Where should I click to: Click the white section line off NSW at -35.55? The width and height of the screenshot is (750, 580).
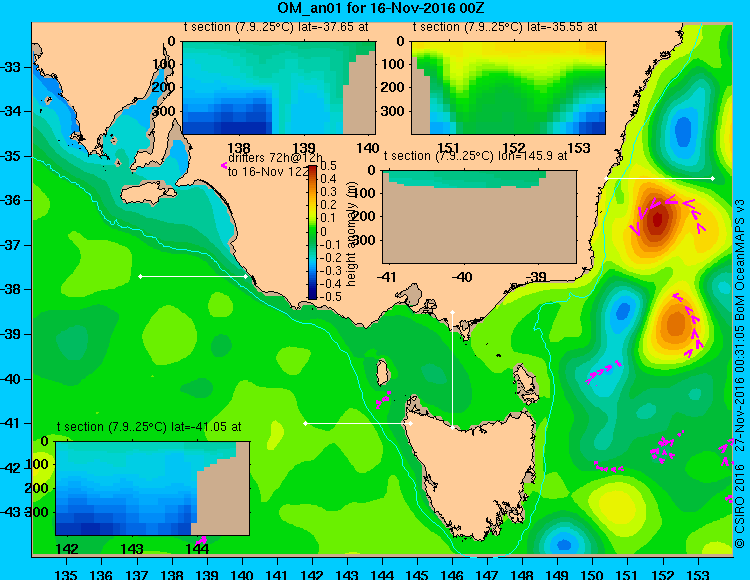(659, 178)
